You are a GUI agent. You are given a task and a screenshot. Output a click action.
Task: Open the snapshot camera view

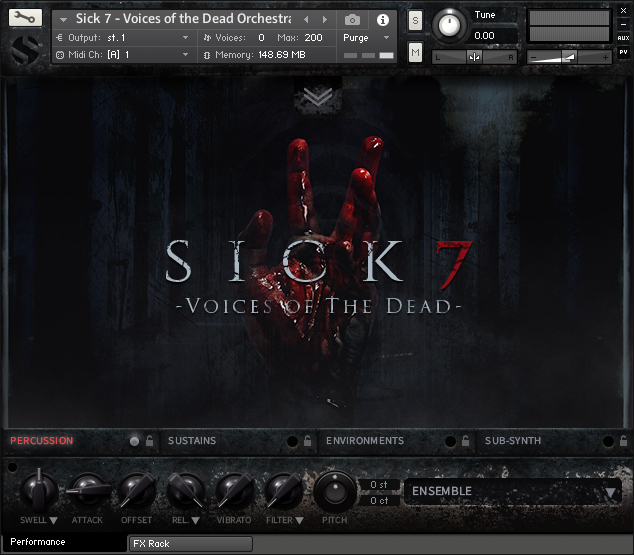click(x=352, y=19)
